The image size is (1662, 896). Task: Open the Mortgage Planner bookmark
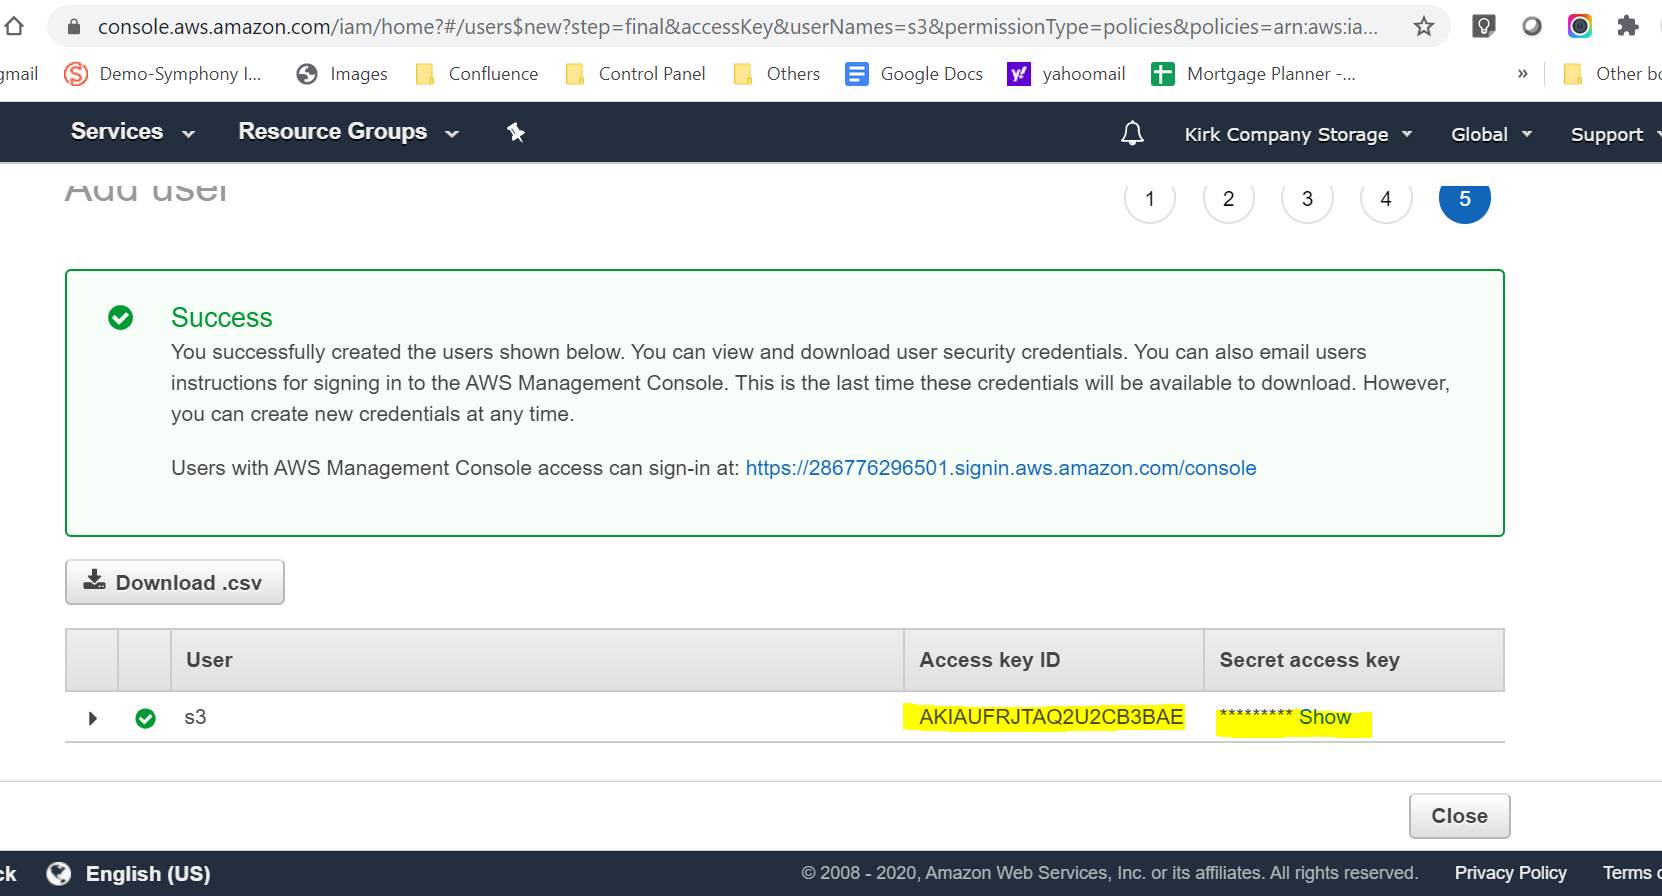click(1254, 74)
